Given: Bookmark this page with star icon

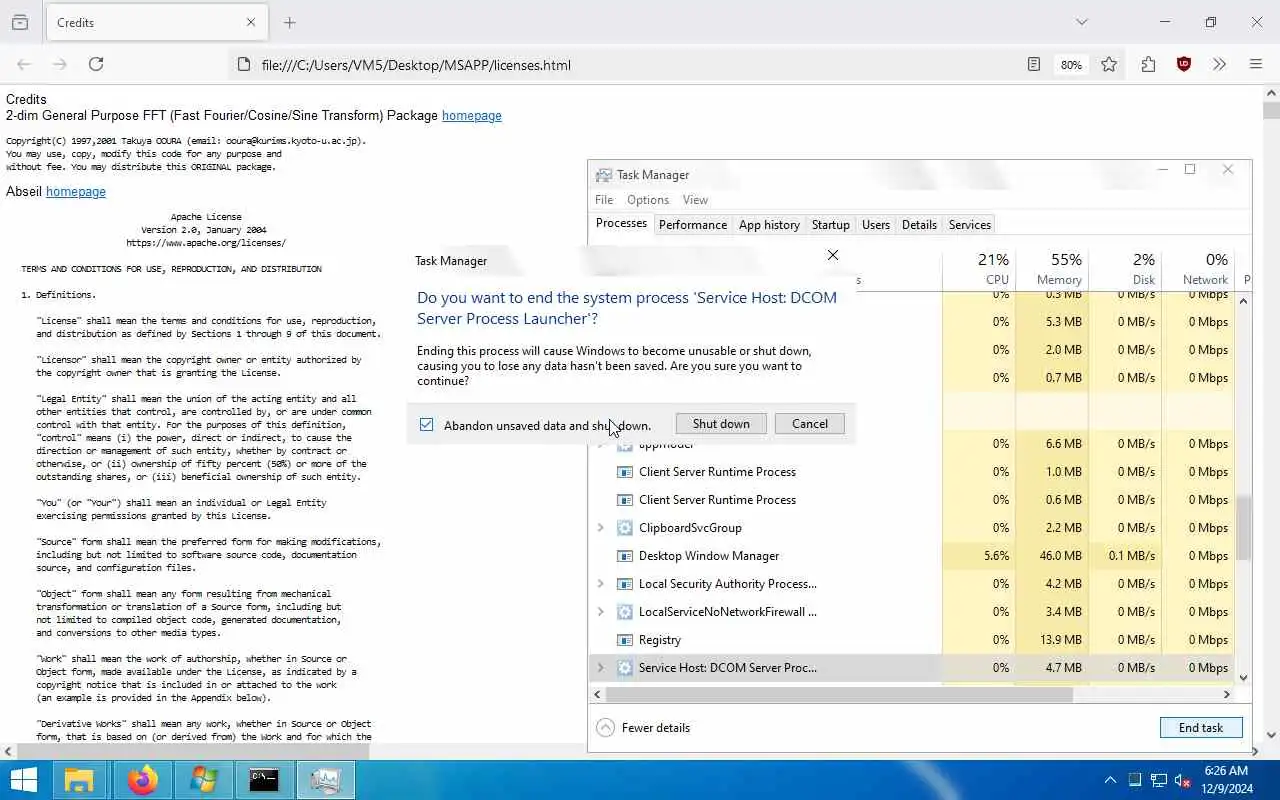Looking at the screenshot, I should pyautogui.click(x=1109, y=64).
